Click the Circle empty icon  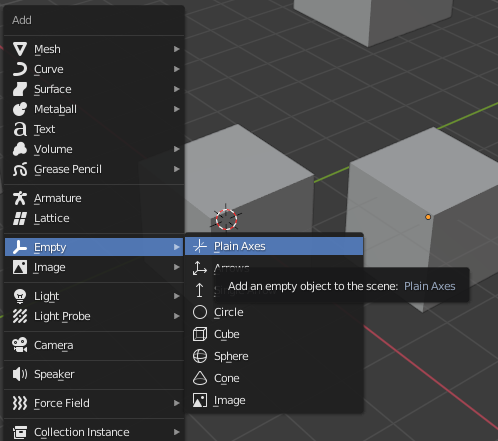point(200,312)
